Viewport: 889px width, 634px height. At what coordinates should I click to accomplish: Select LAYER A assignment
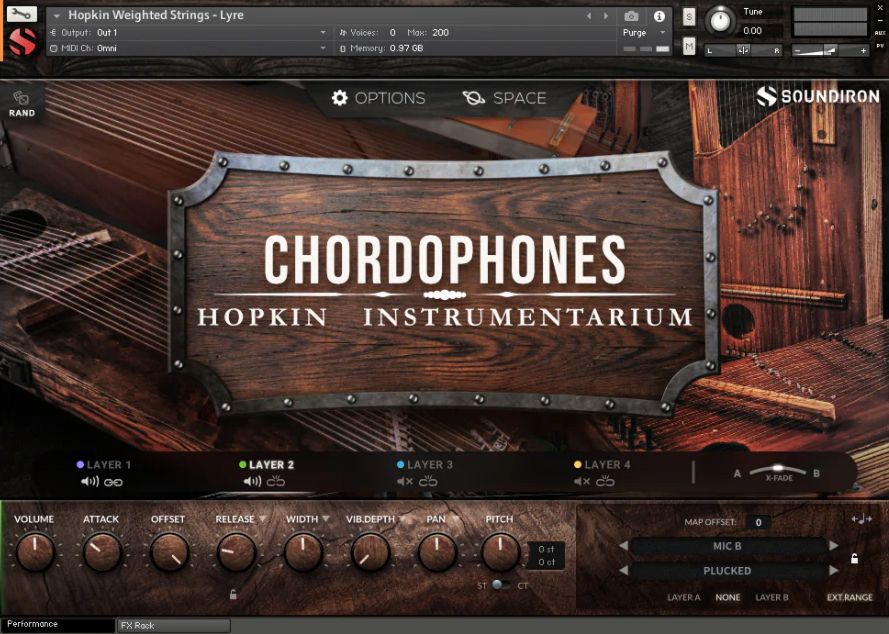[684, 597]
